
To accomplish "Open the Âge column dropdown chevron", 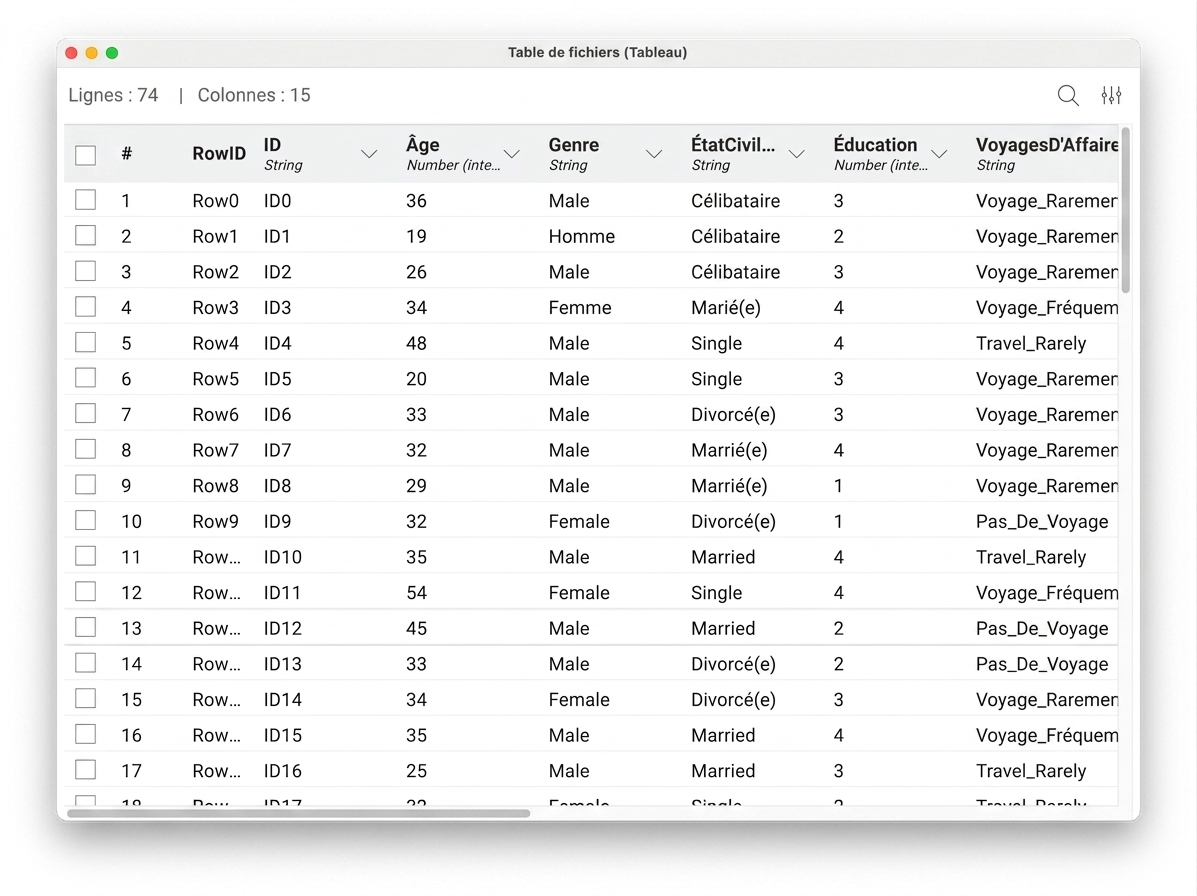I will point(511,154).
